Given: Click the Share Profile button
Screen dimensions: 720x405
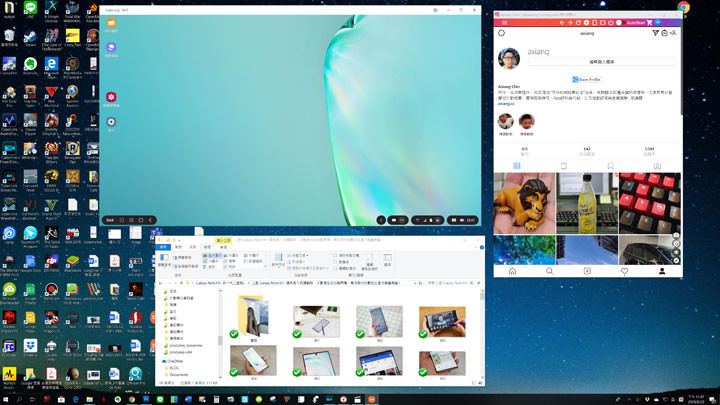Looking at the screenshot, I should tap(587, 79).
